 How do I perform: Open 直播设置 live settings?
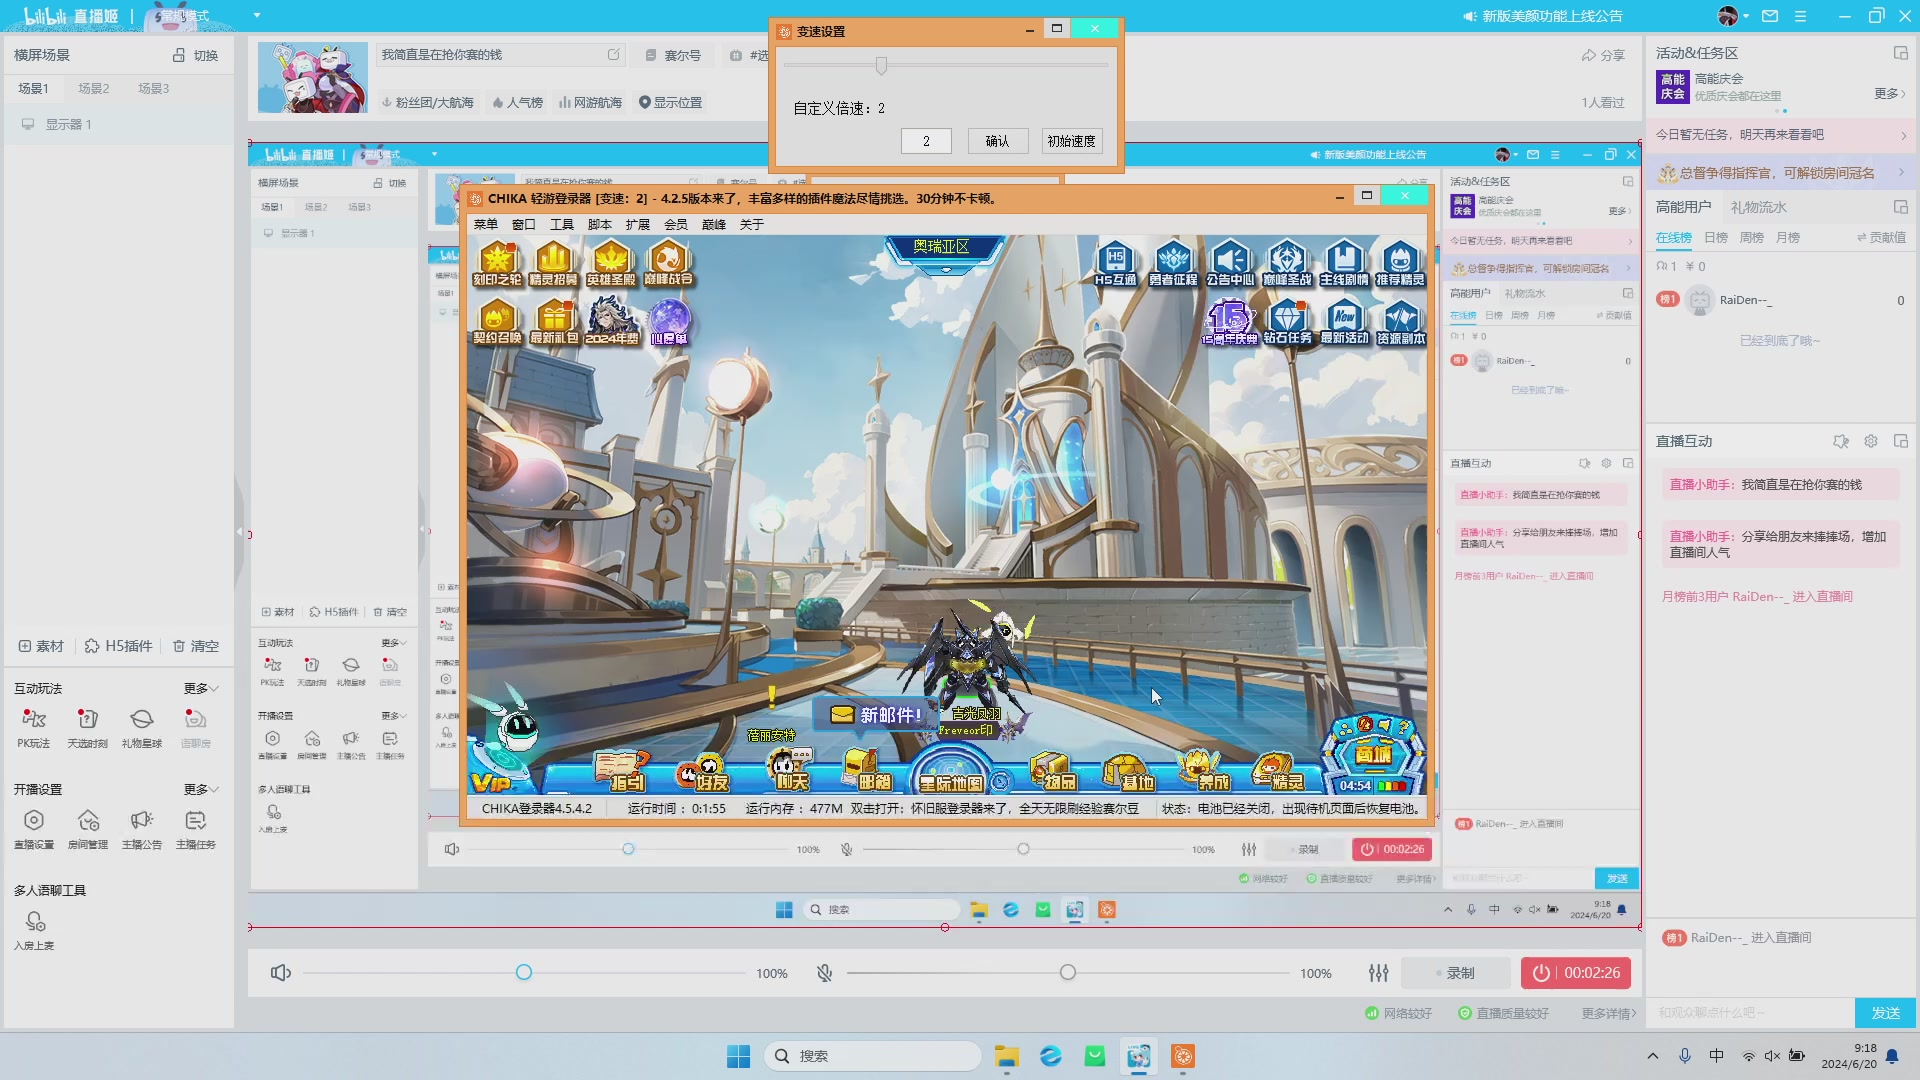[x=34, y=828]
